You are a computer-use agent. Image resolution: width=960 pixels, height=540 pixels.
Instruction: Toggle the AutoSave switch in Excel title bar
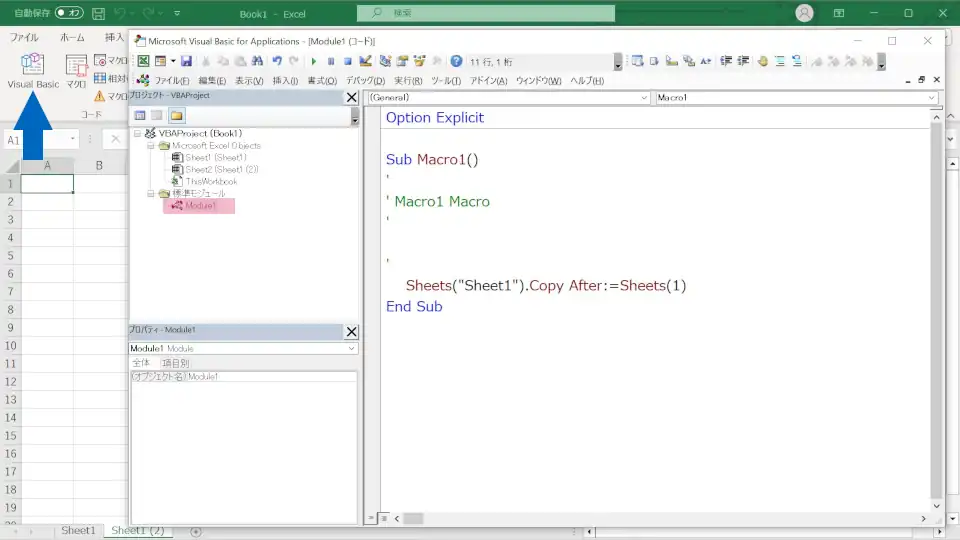point(69,14)
